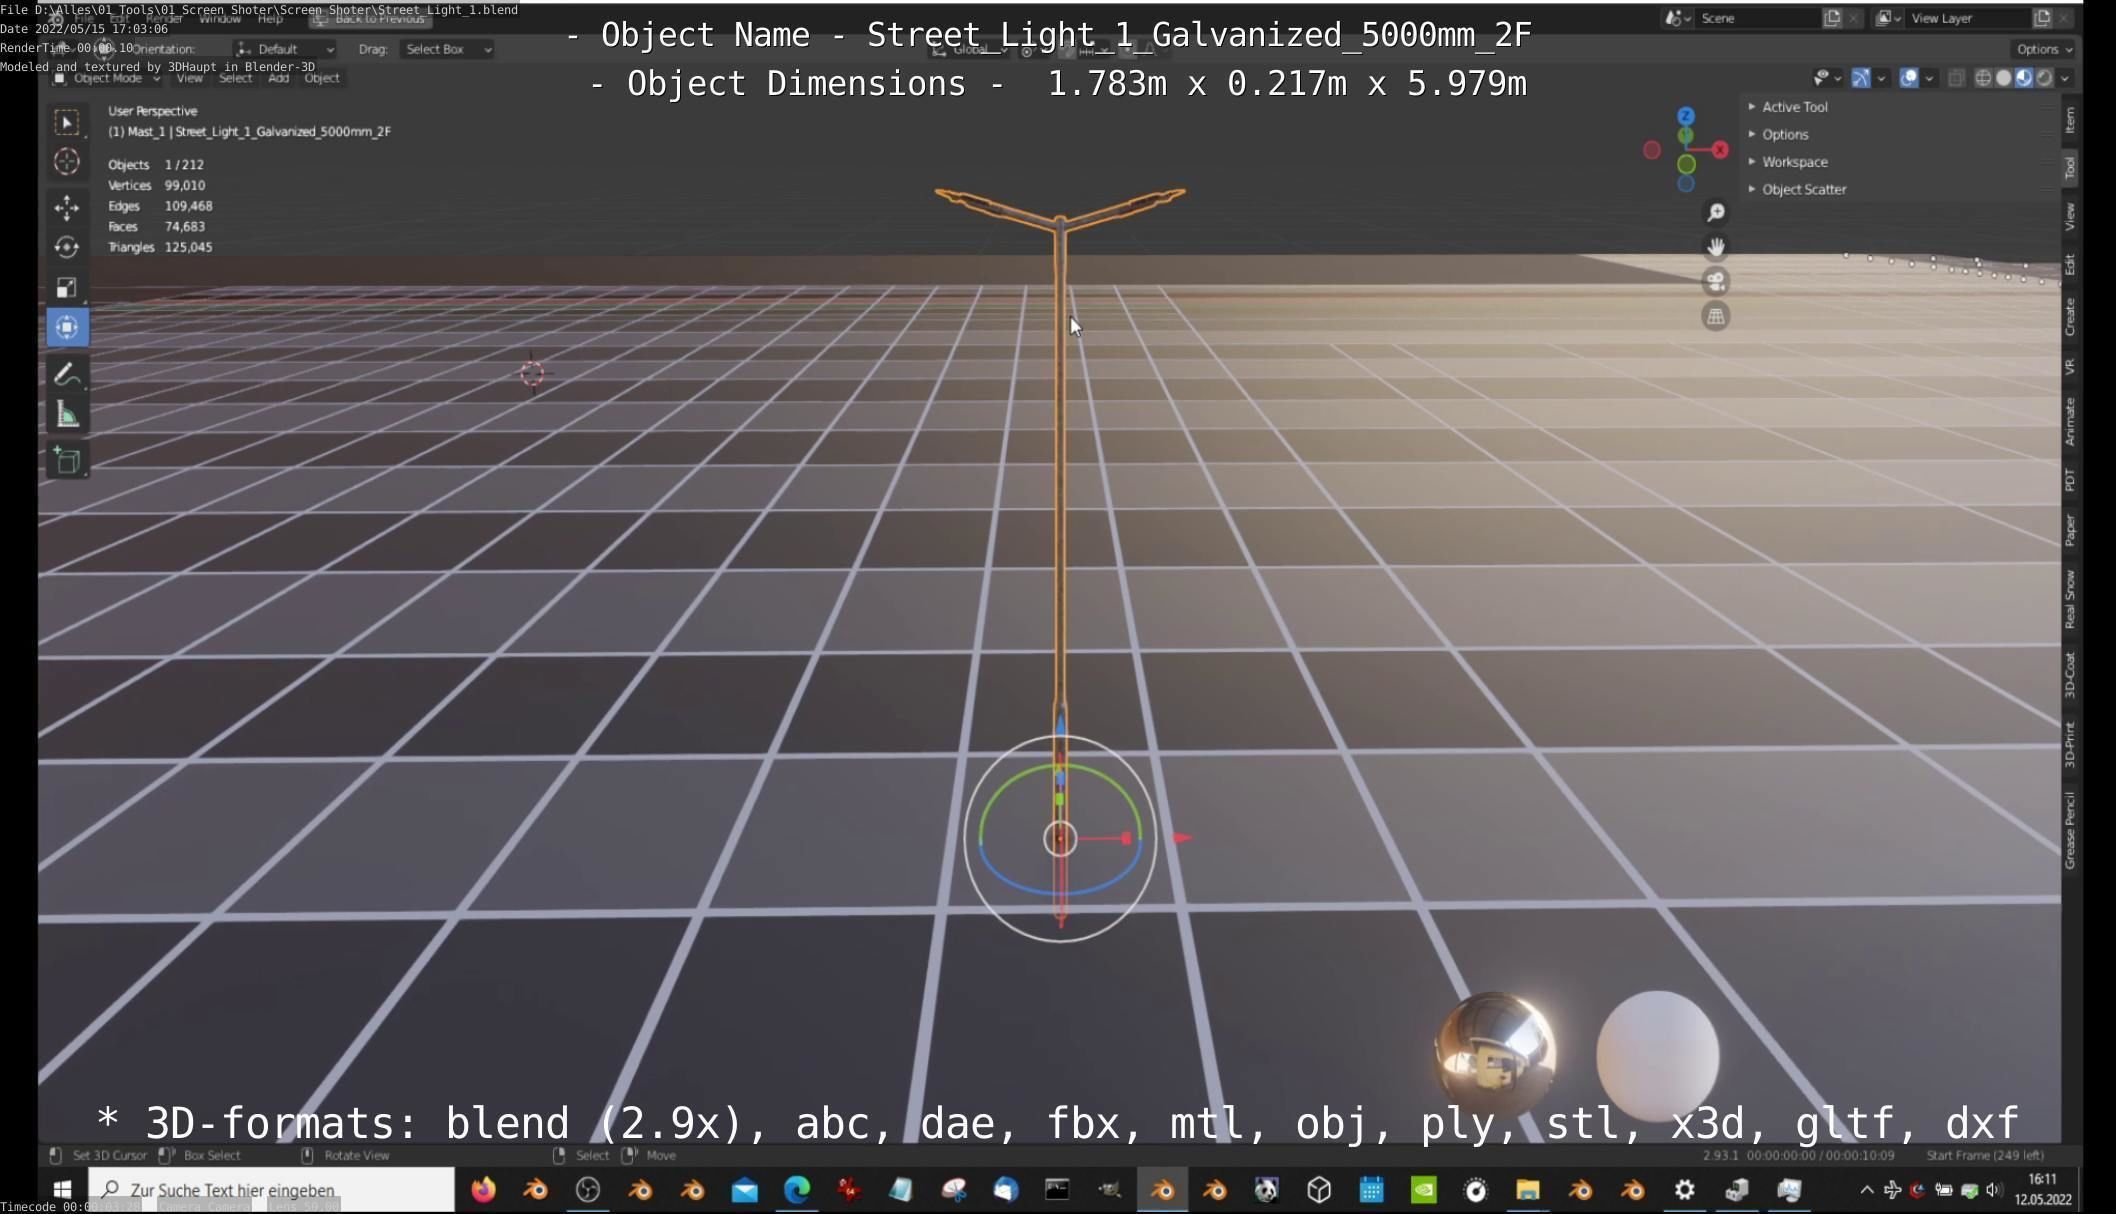Select the Measure tool
The width and height of the screenshot is (2116, 1214).
67,416
